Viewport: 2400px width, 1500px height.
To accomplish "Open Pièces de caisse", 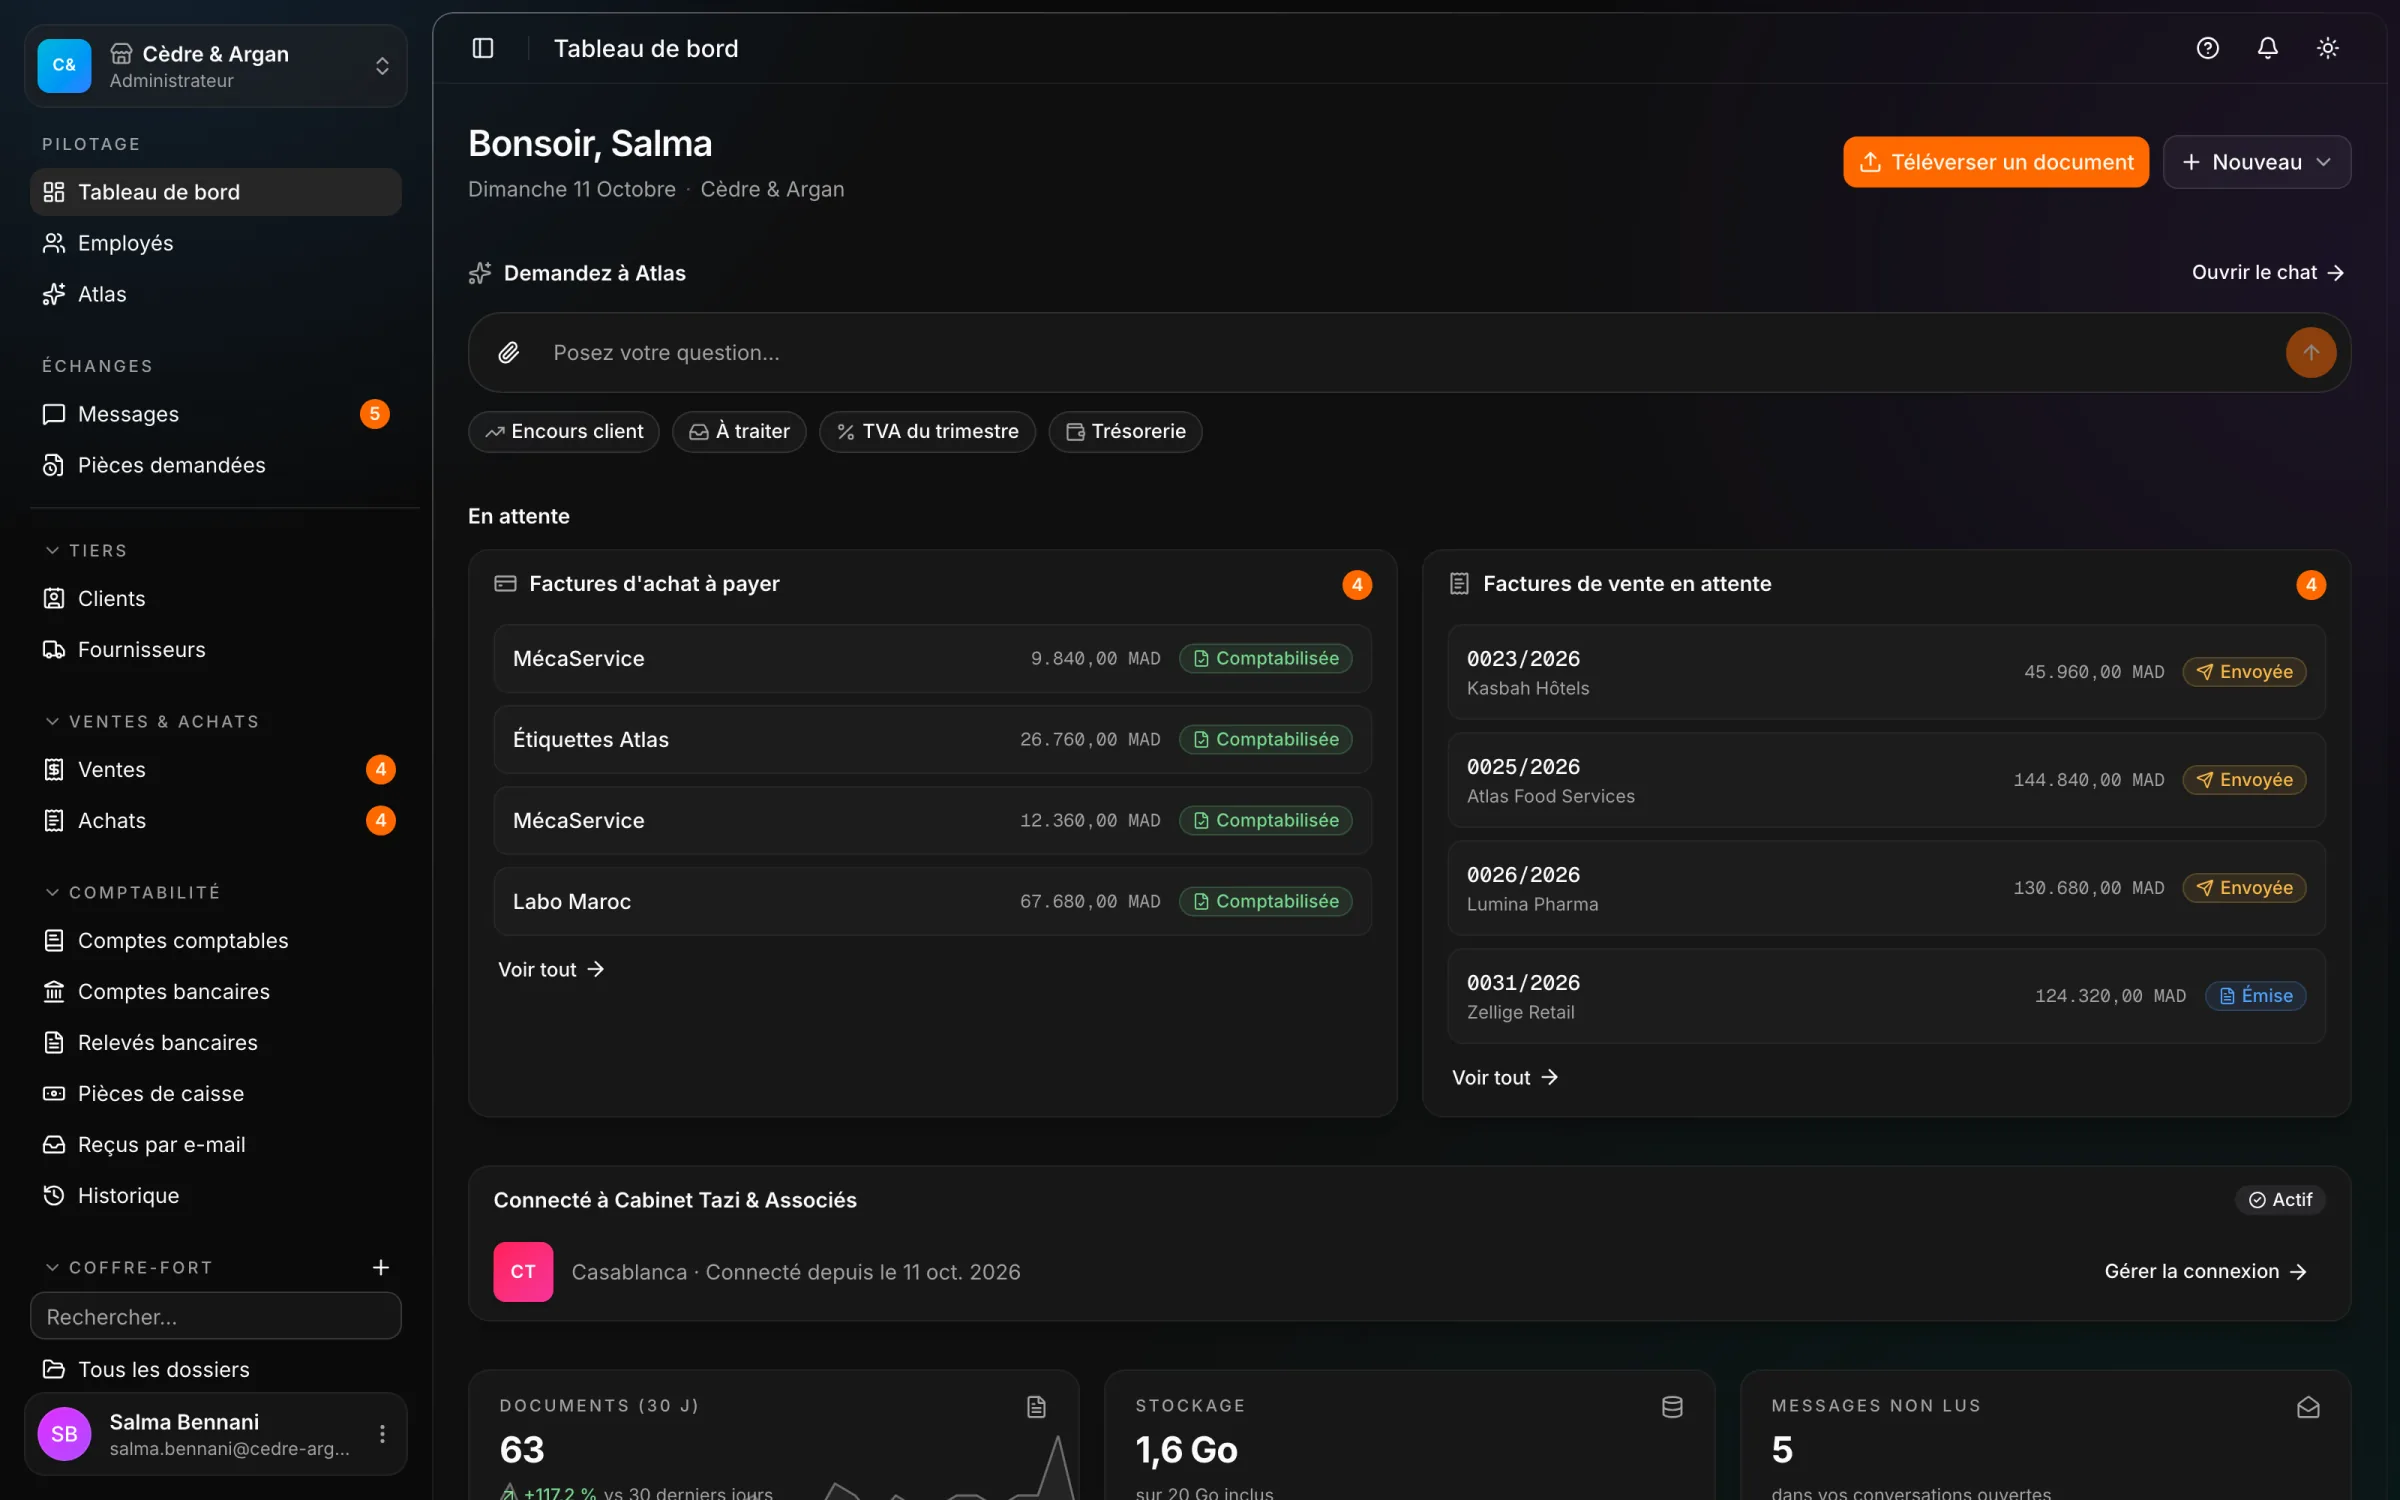I will coord(216,1093).
